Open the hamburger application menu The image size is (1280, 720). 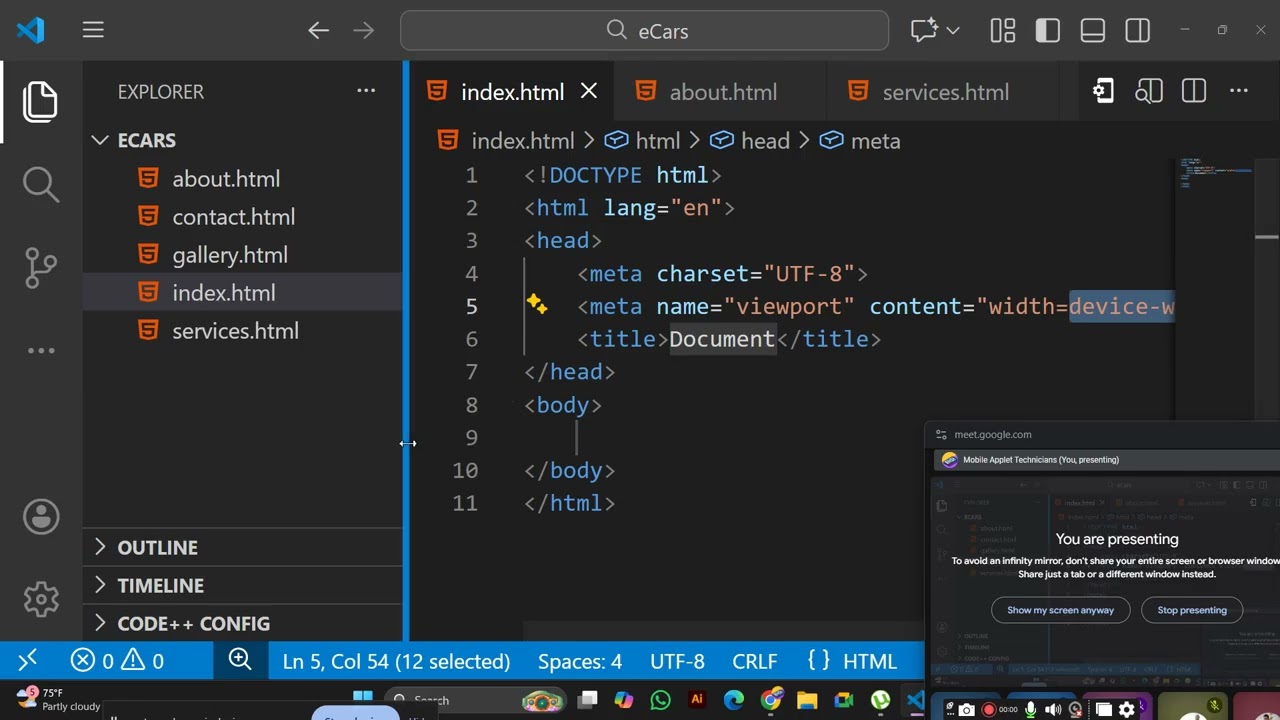click(93, 30)
